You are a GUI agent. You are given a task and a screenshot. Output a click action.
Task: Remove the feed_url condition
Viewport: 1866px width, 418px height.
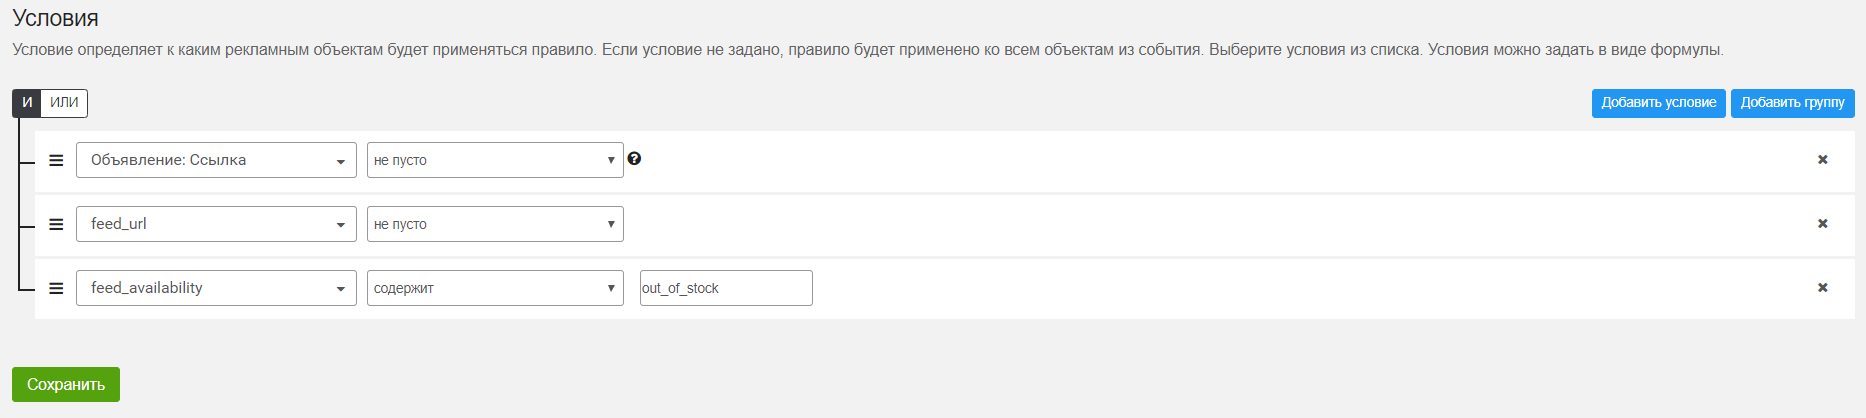tap(1822, 224)
